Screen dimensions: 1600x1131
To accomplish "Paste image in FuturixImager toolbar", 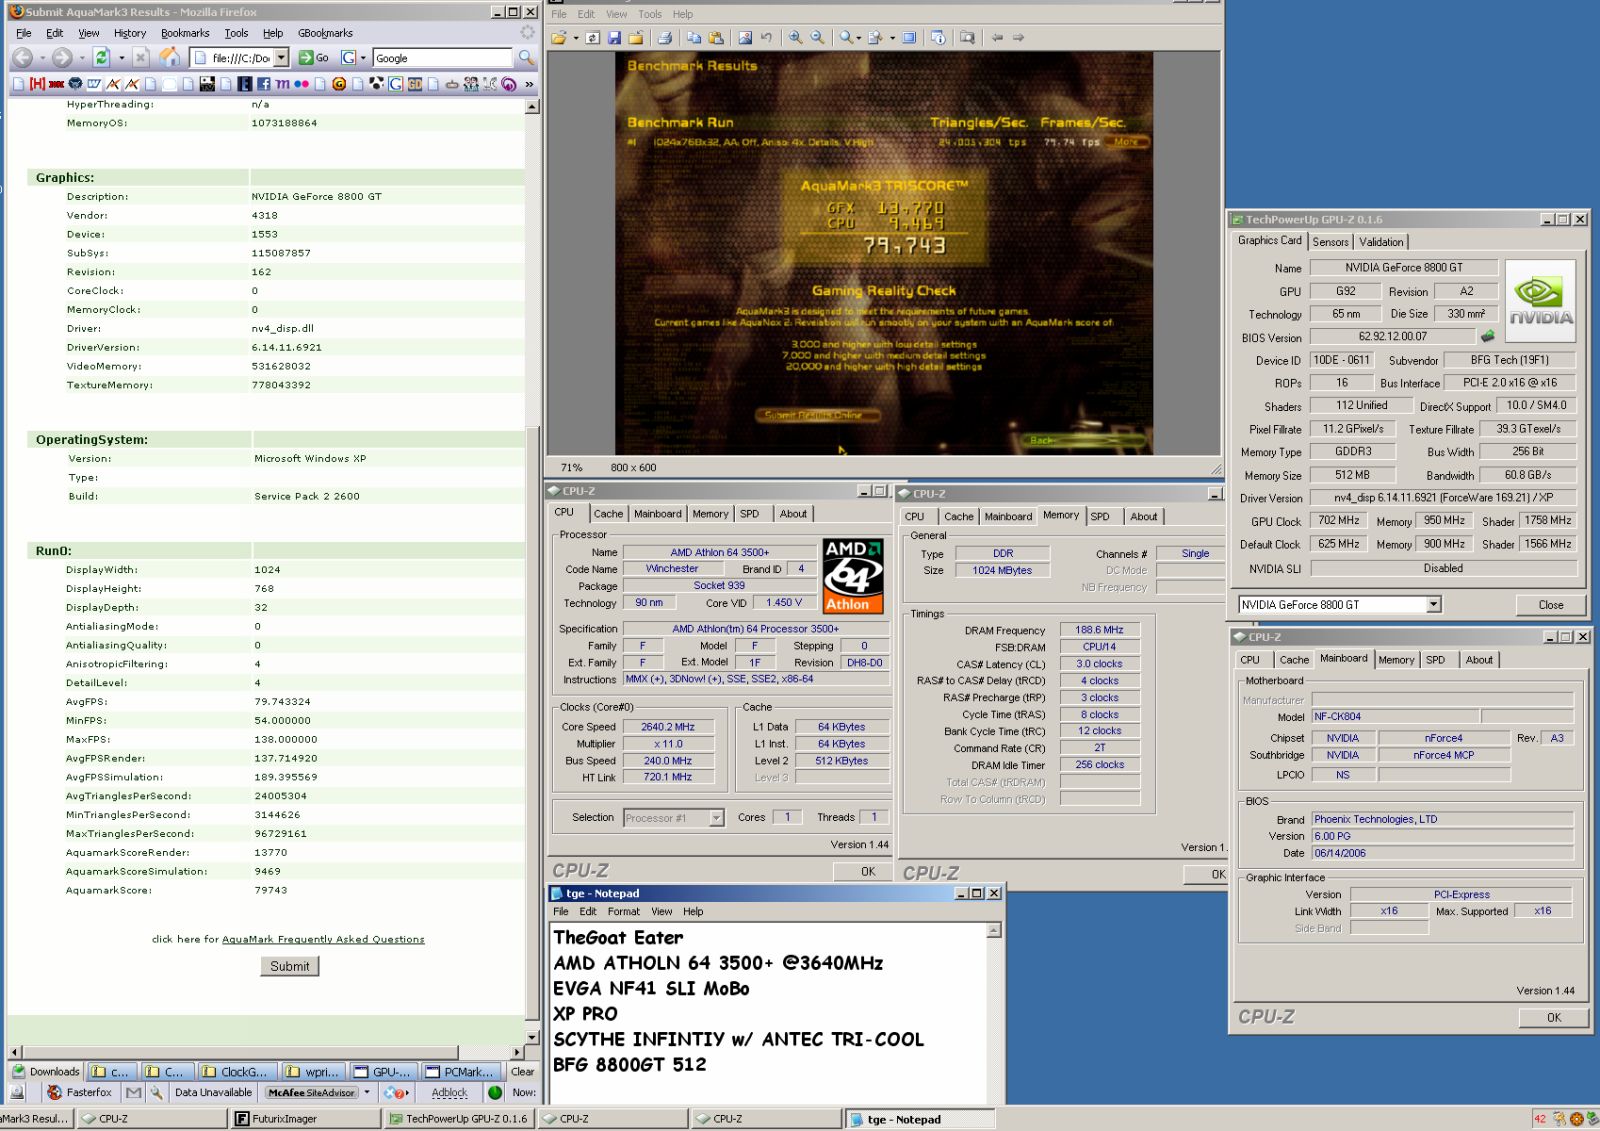I will tap(716, 38).
